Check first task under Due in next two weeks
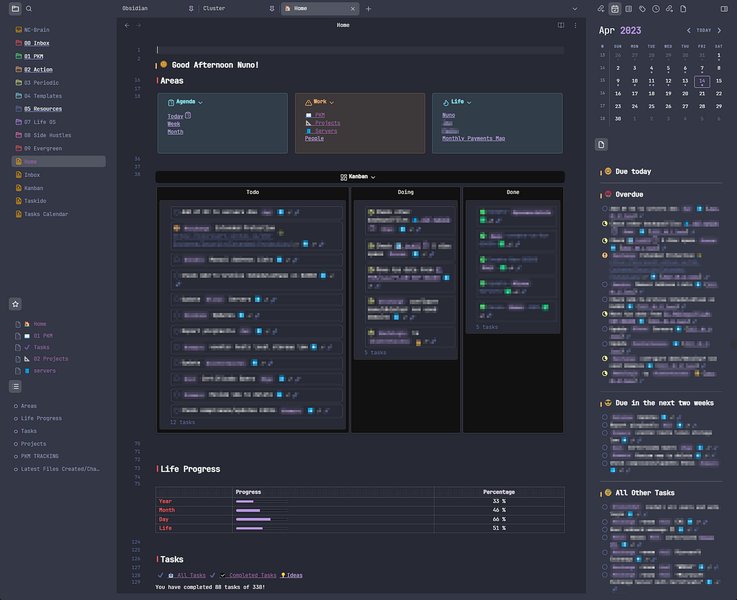 [604, 417]
